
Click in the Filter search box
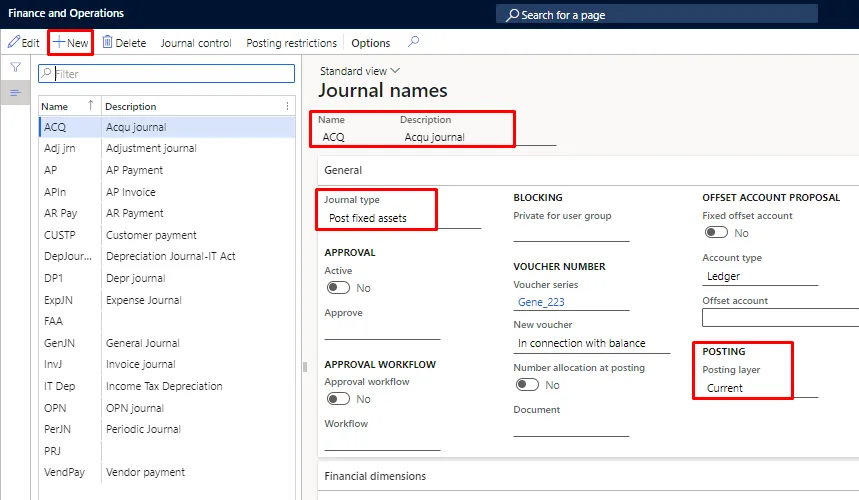pyautogui.click(x=167, y=73)
